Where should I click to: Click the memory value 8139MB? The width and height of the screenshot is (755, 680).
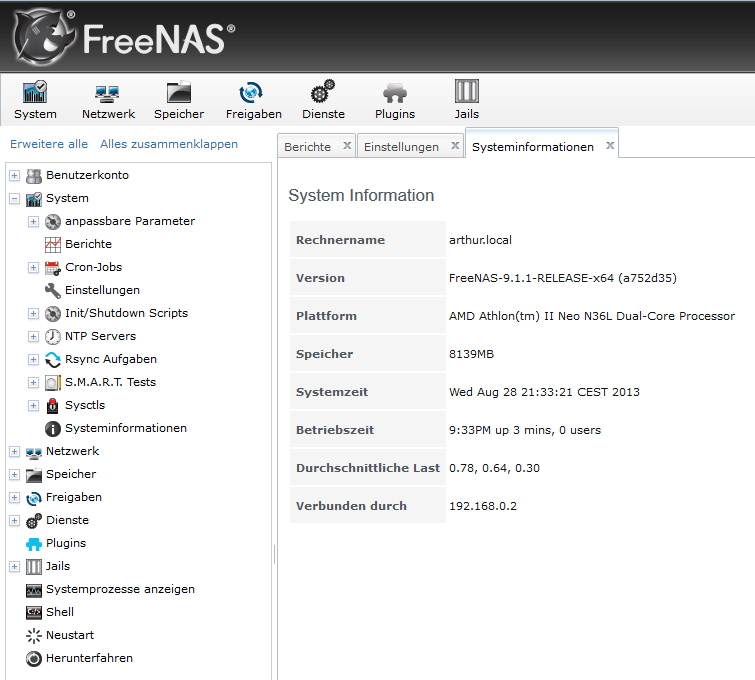471,354
